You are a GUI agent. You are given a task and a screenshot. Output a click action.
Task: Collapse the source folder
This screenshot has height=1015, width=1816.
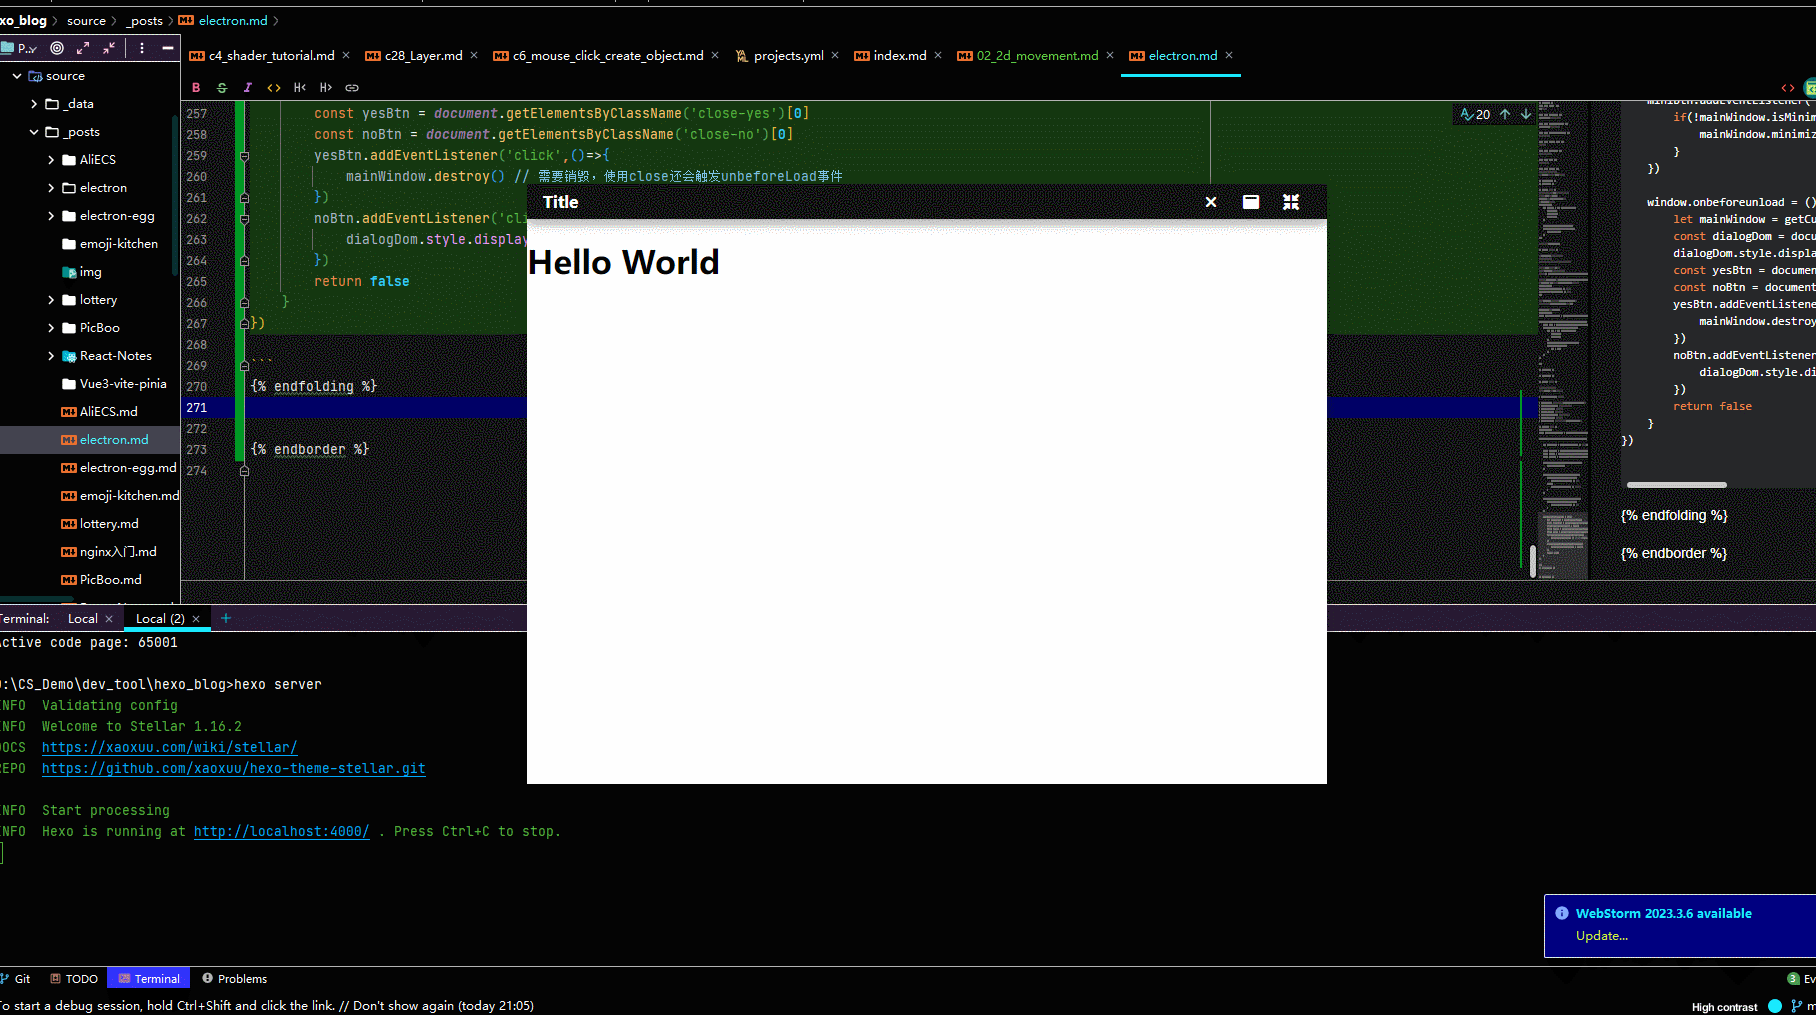17,76
